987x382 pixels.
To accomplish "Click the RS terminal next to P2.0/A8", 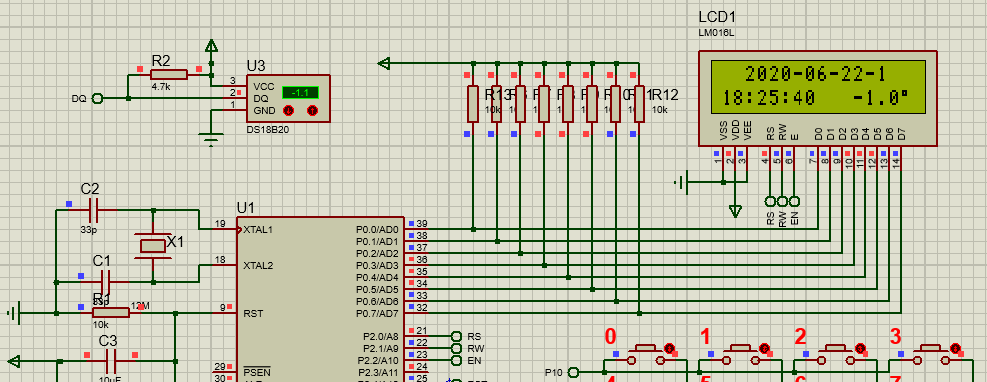I will 456,336.
